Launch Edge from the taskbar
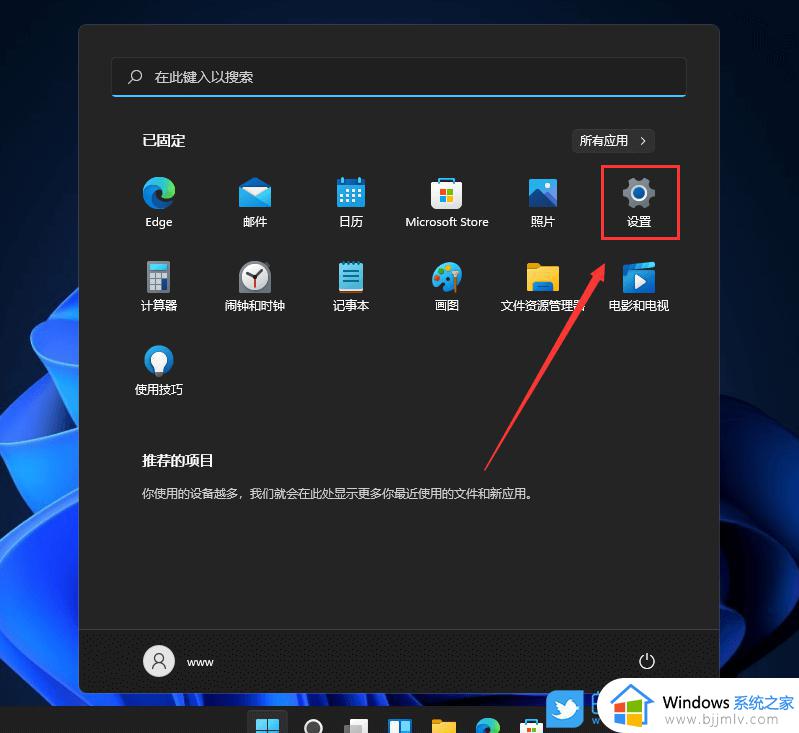The image size is (799, 733). pyautogui.click(x=488, y=725)
